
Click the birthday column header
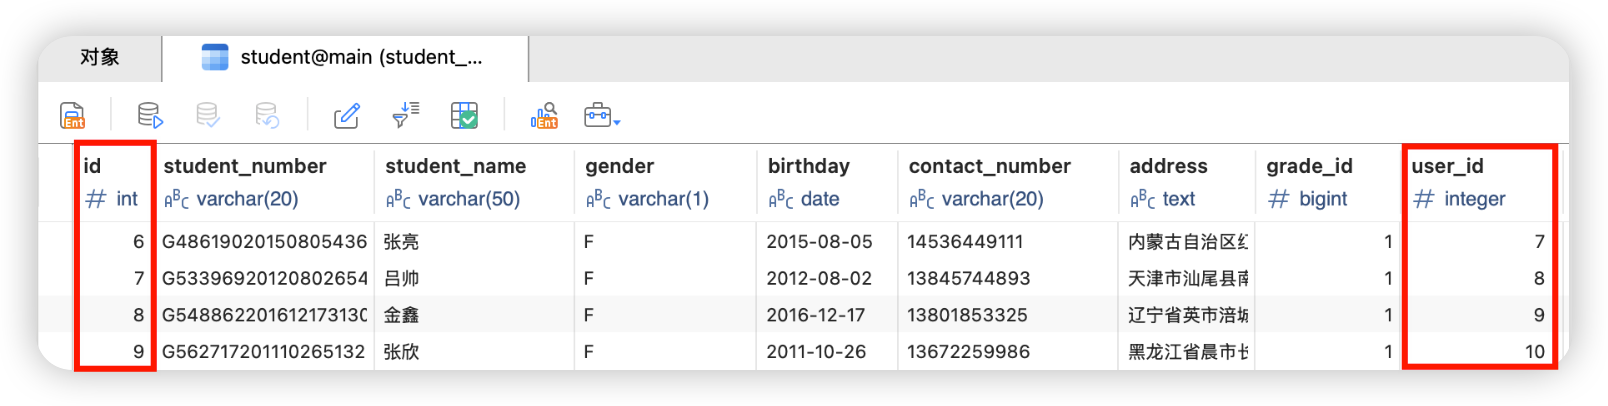pos(809,166)
